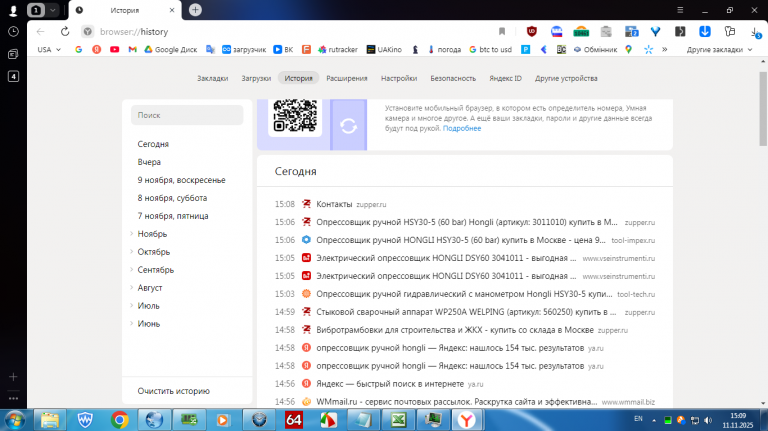Open the Другие закладки dropdown
Screen dimensions: 768x431
(719, 49)
